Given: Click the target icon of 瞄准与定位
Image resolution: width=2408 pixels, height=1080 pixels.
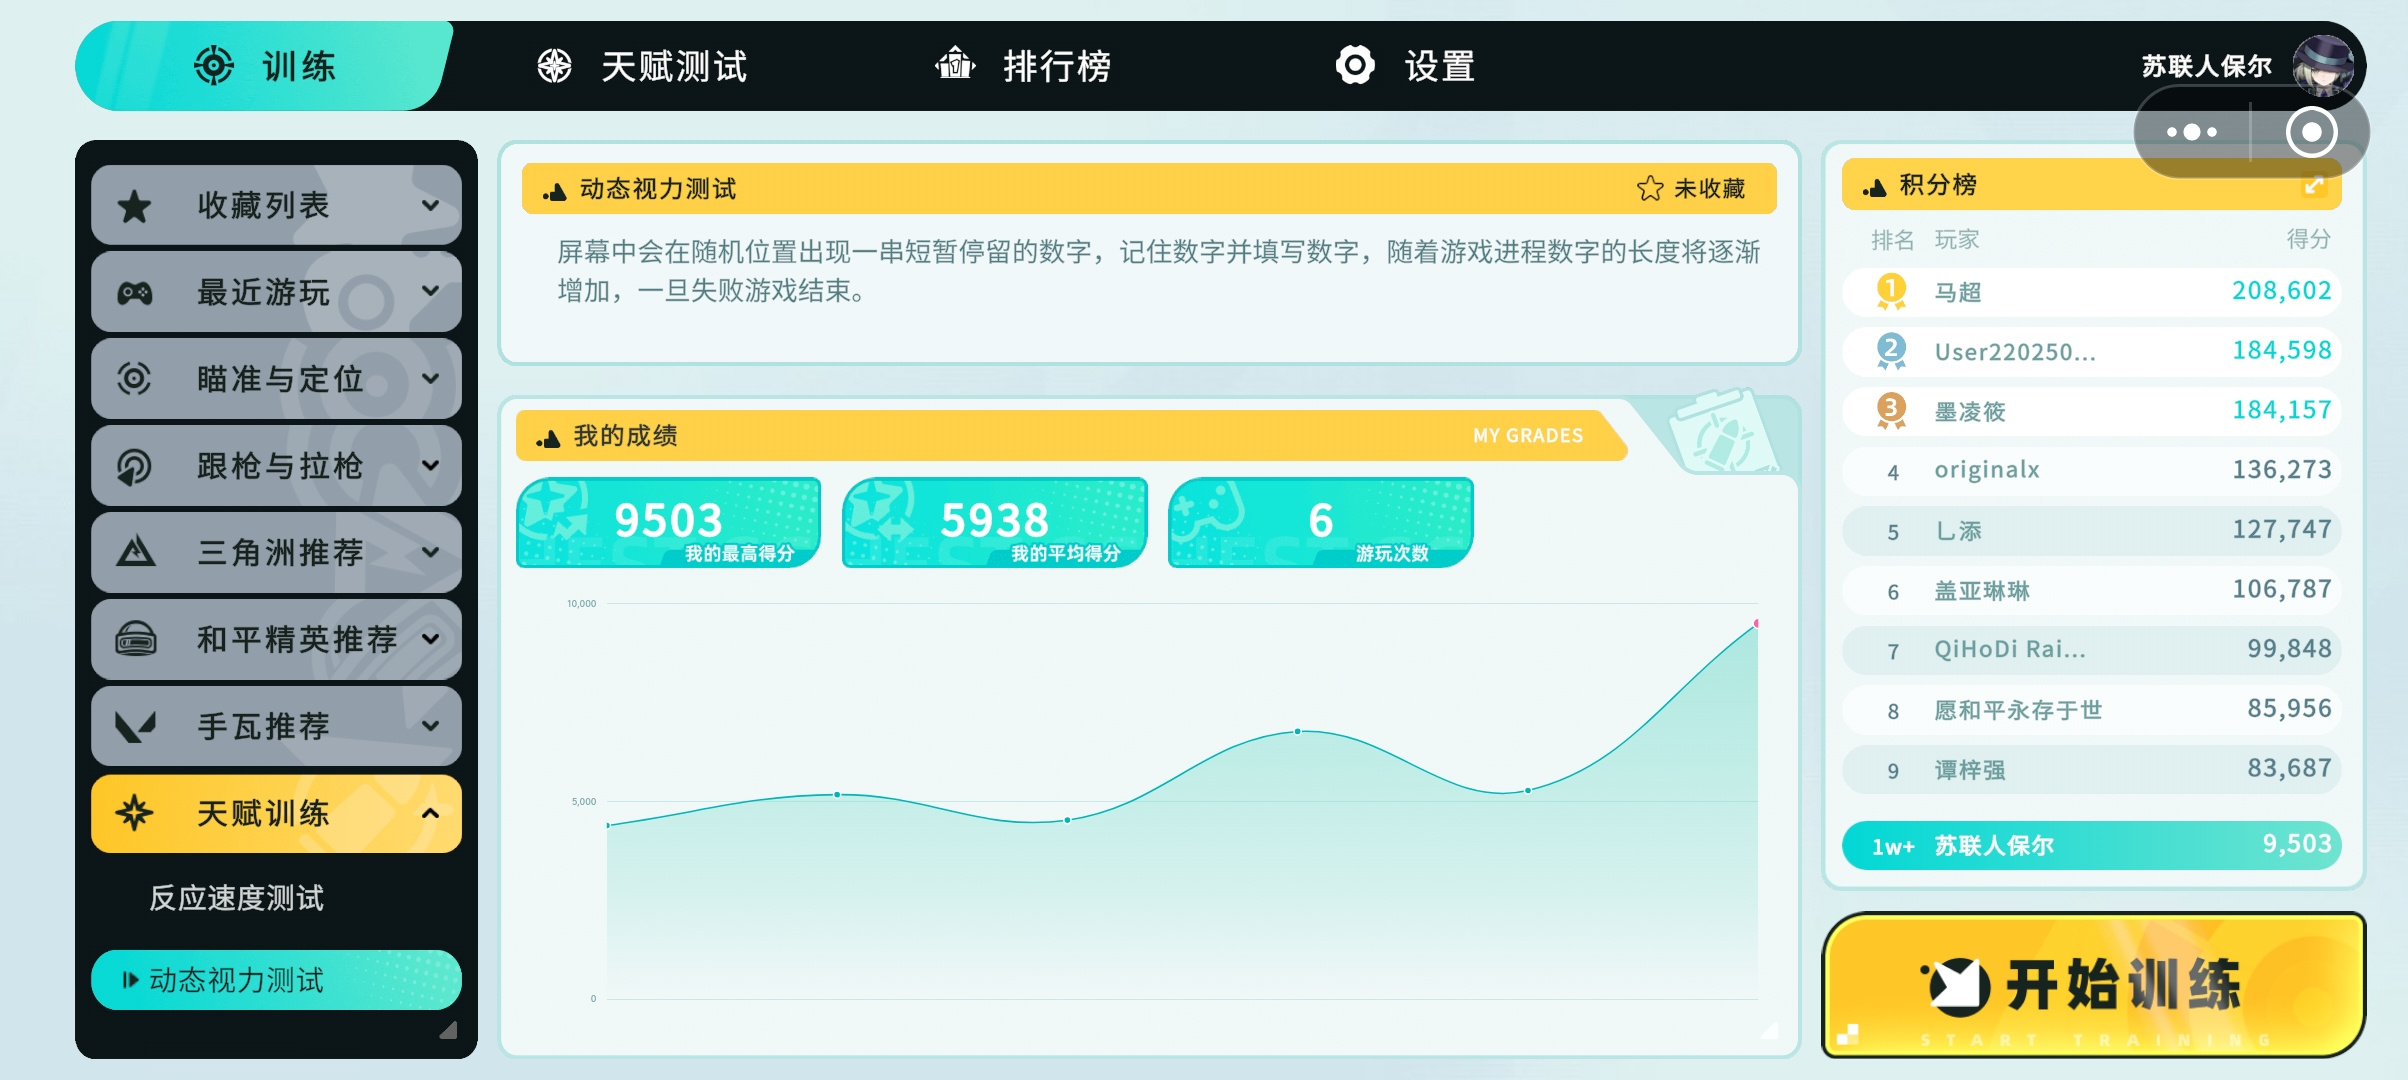Looking at the screenshot, I should pos(135,379).
